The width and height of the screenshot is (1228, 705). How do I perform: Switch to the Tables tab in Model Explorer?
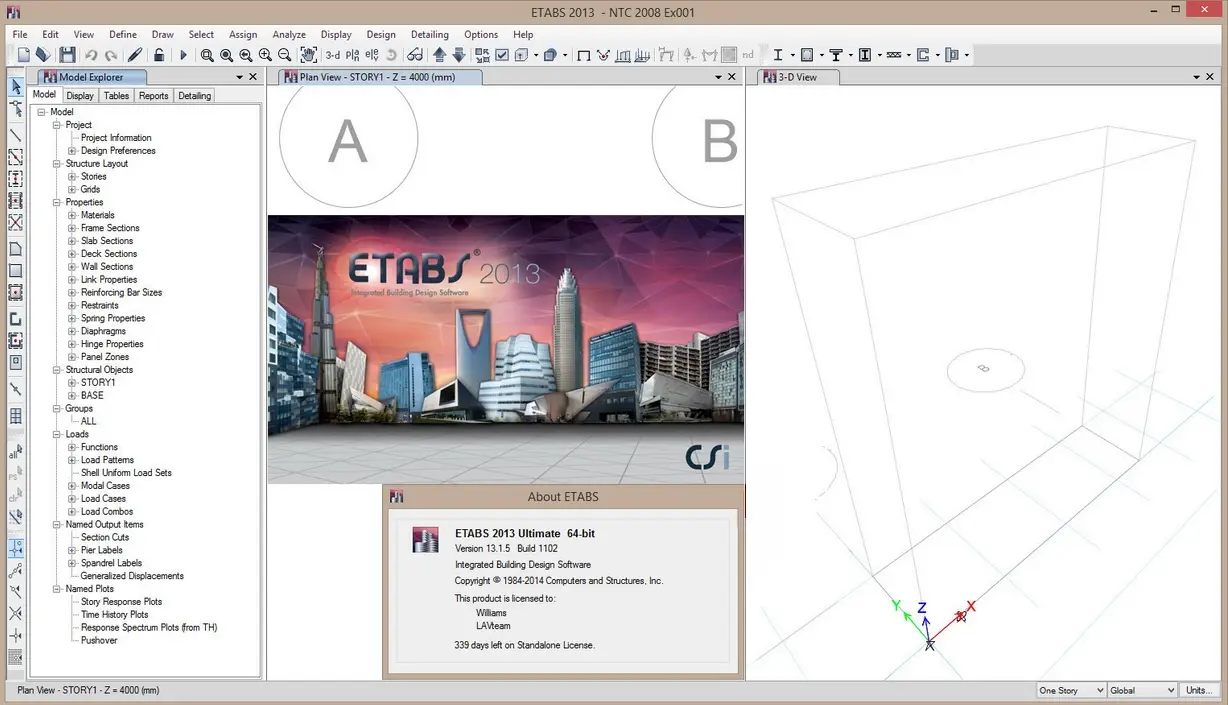(116, 96)
